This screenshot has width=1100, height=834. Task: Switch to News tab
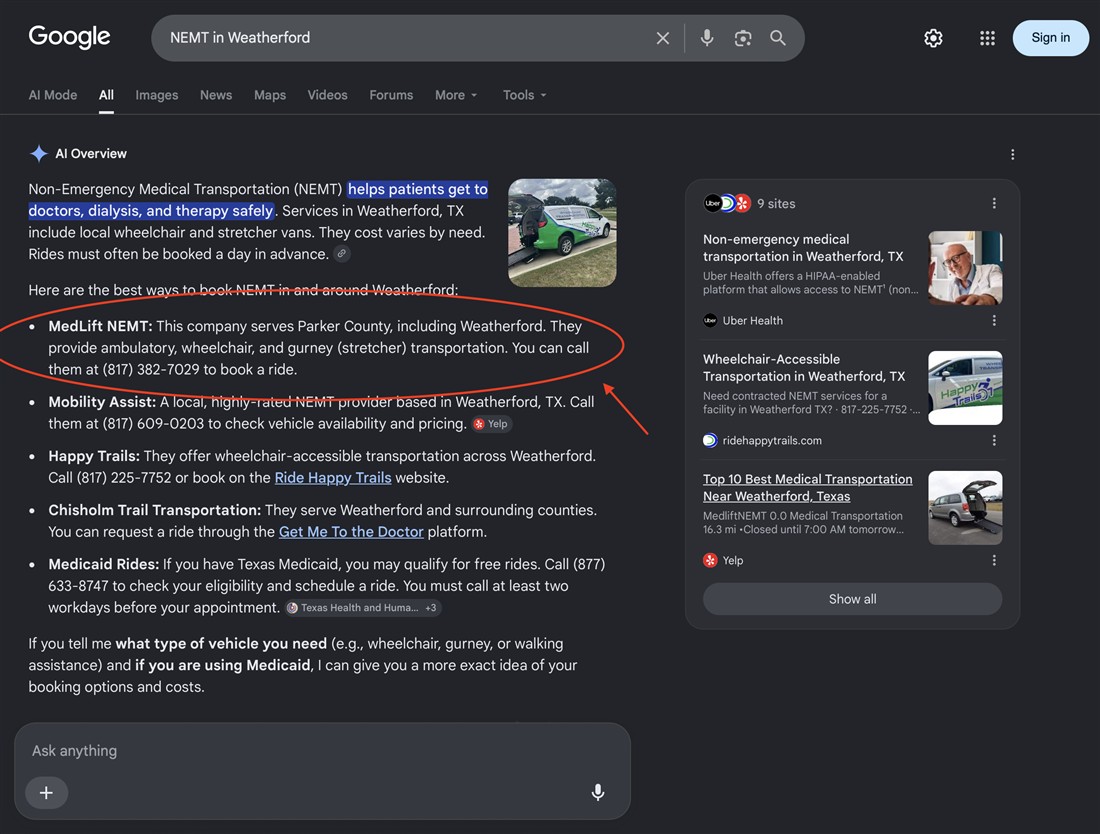pyautogui.click(x=215, y=95)
